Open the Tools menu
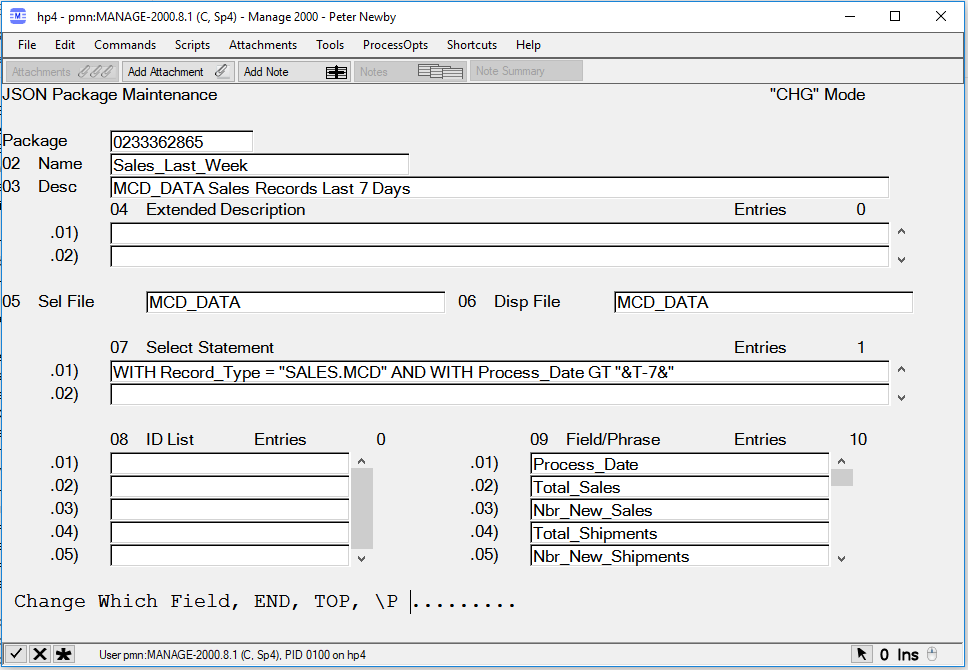968x670 pixels. pyautogui.click(x=330, y=45)
